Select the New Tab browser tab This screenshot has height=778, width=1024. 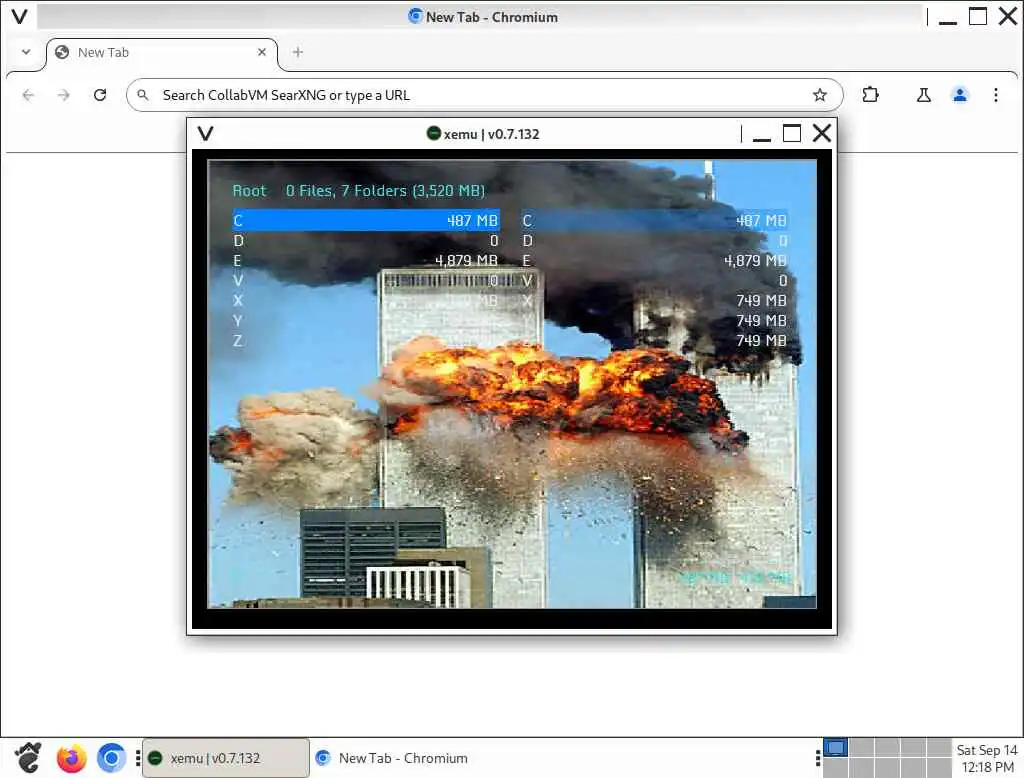(162, 53)
